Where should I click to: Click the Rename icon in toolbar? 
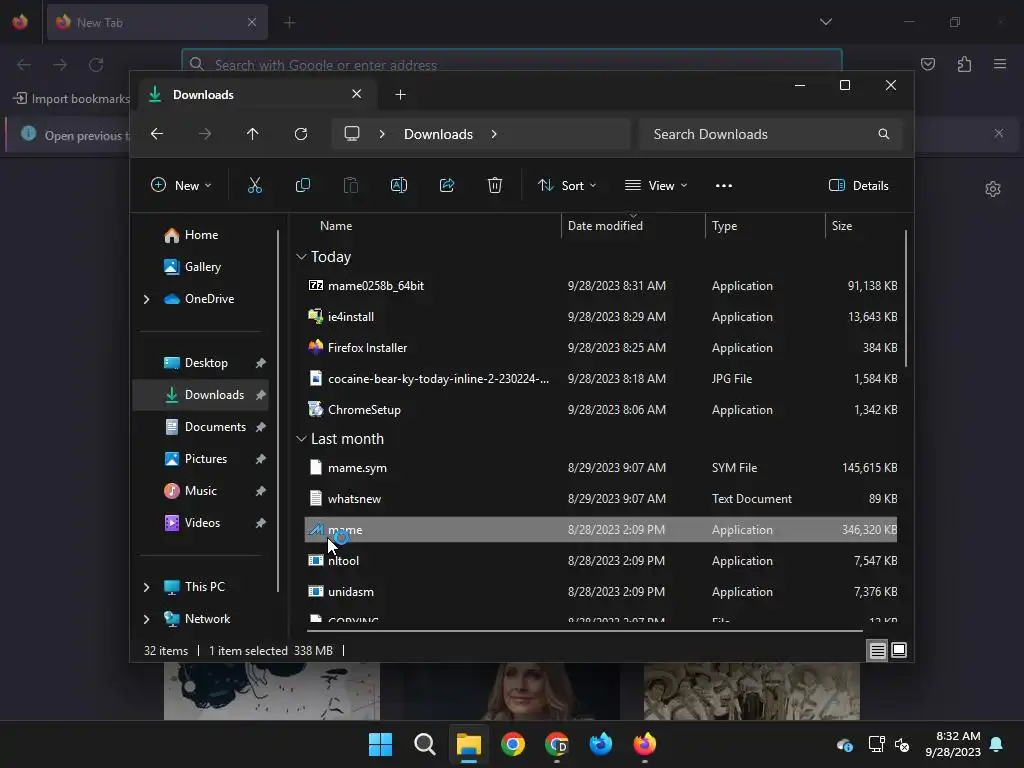pyautogui.click(x=399, y=185)
